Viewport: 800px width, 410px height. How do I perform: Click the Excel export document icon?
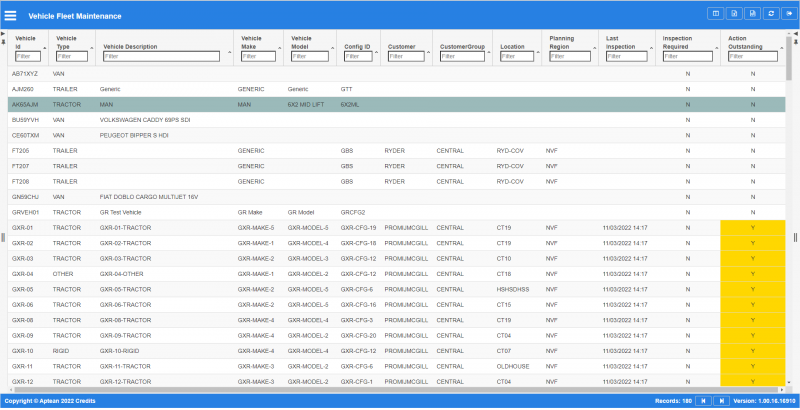click(734, 14)
